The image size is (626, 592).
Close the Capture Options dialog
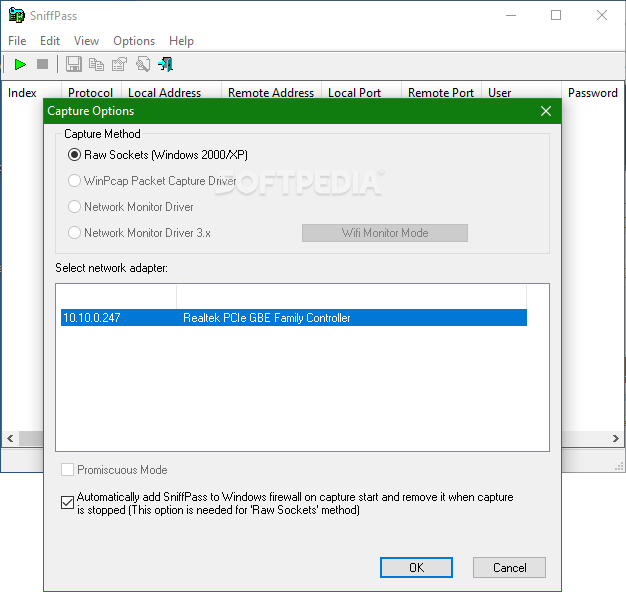tap(546, 111)
